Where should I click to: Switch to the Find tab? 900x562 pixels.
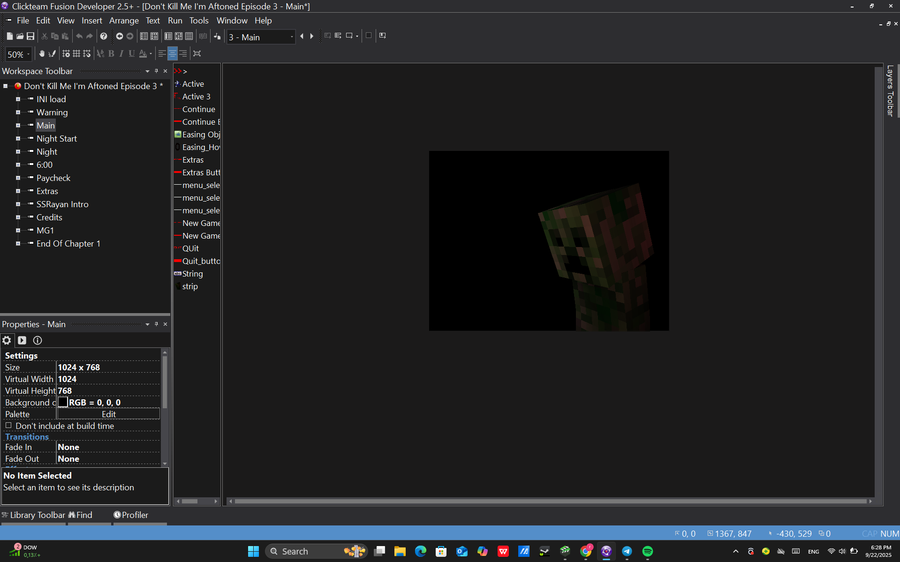pyautogui.click(x=80, y=515)
